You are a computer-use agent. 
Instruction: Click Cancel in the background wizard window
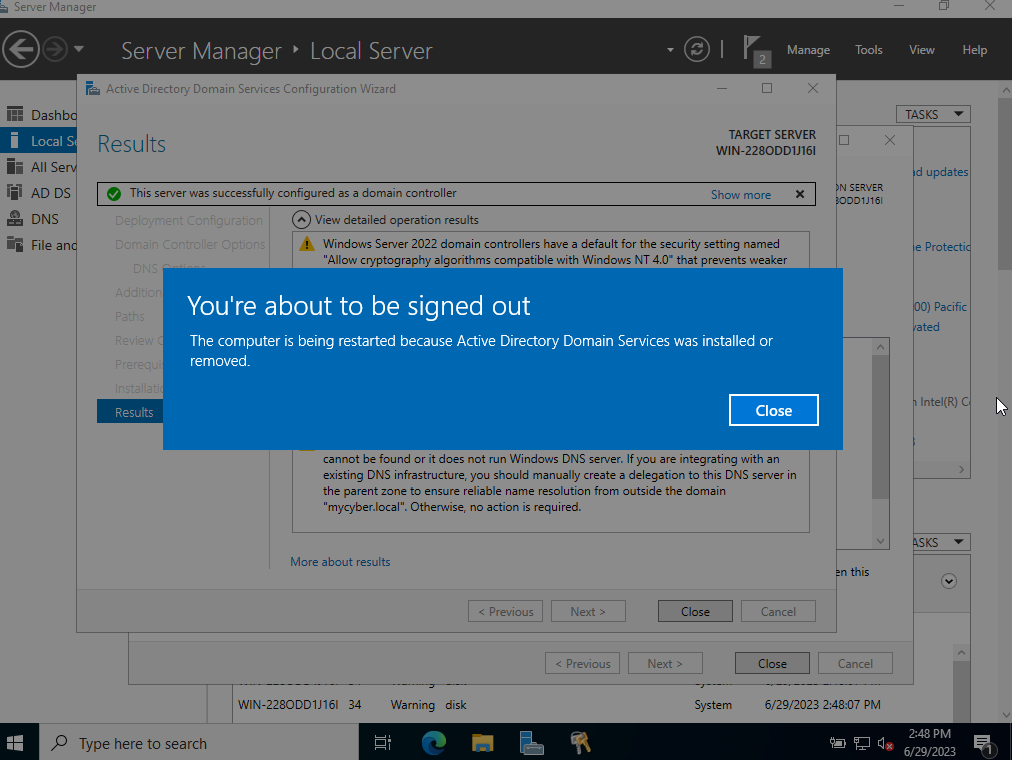click(855, 663)
